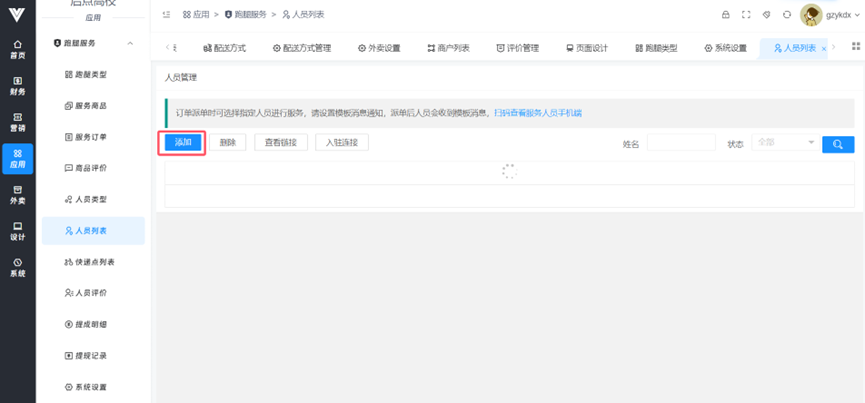Click the blue search magnifier button
The height and width of the screenshot is (403, 865).
(838, 144)
